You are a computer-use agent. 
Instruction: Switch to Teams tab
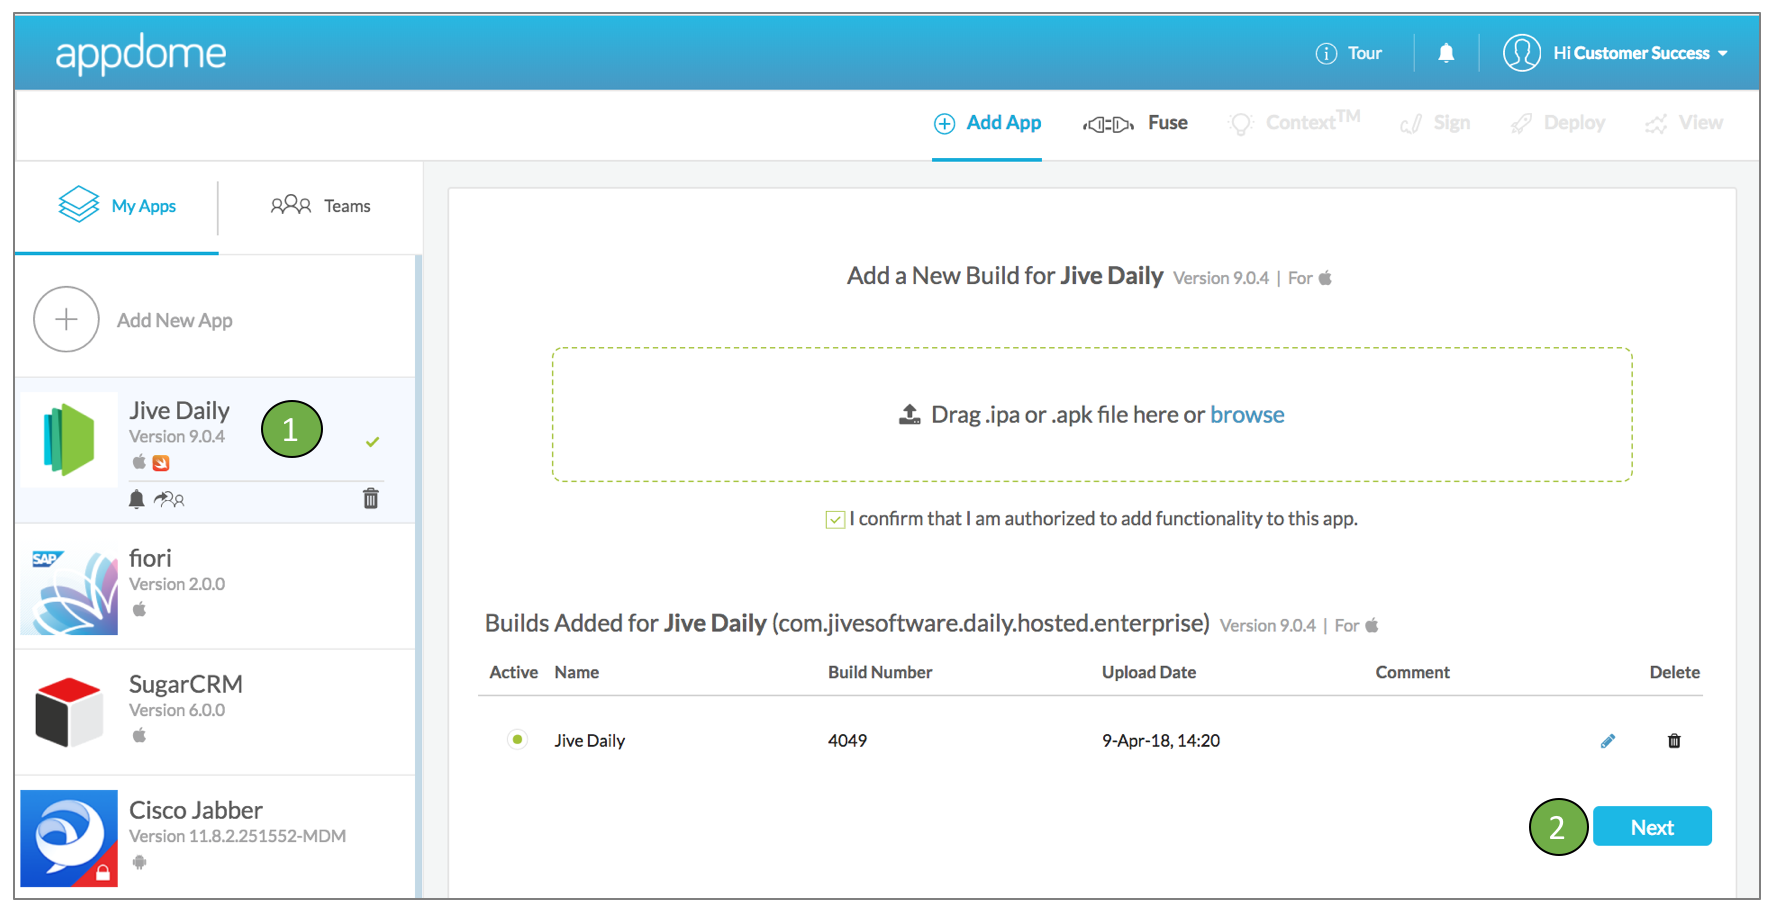(320, 206)
